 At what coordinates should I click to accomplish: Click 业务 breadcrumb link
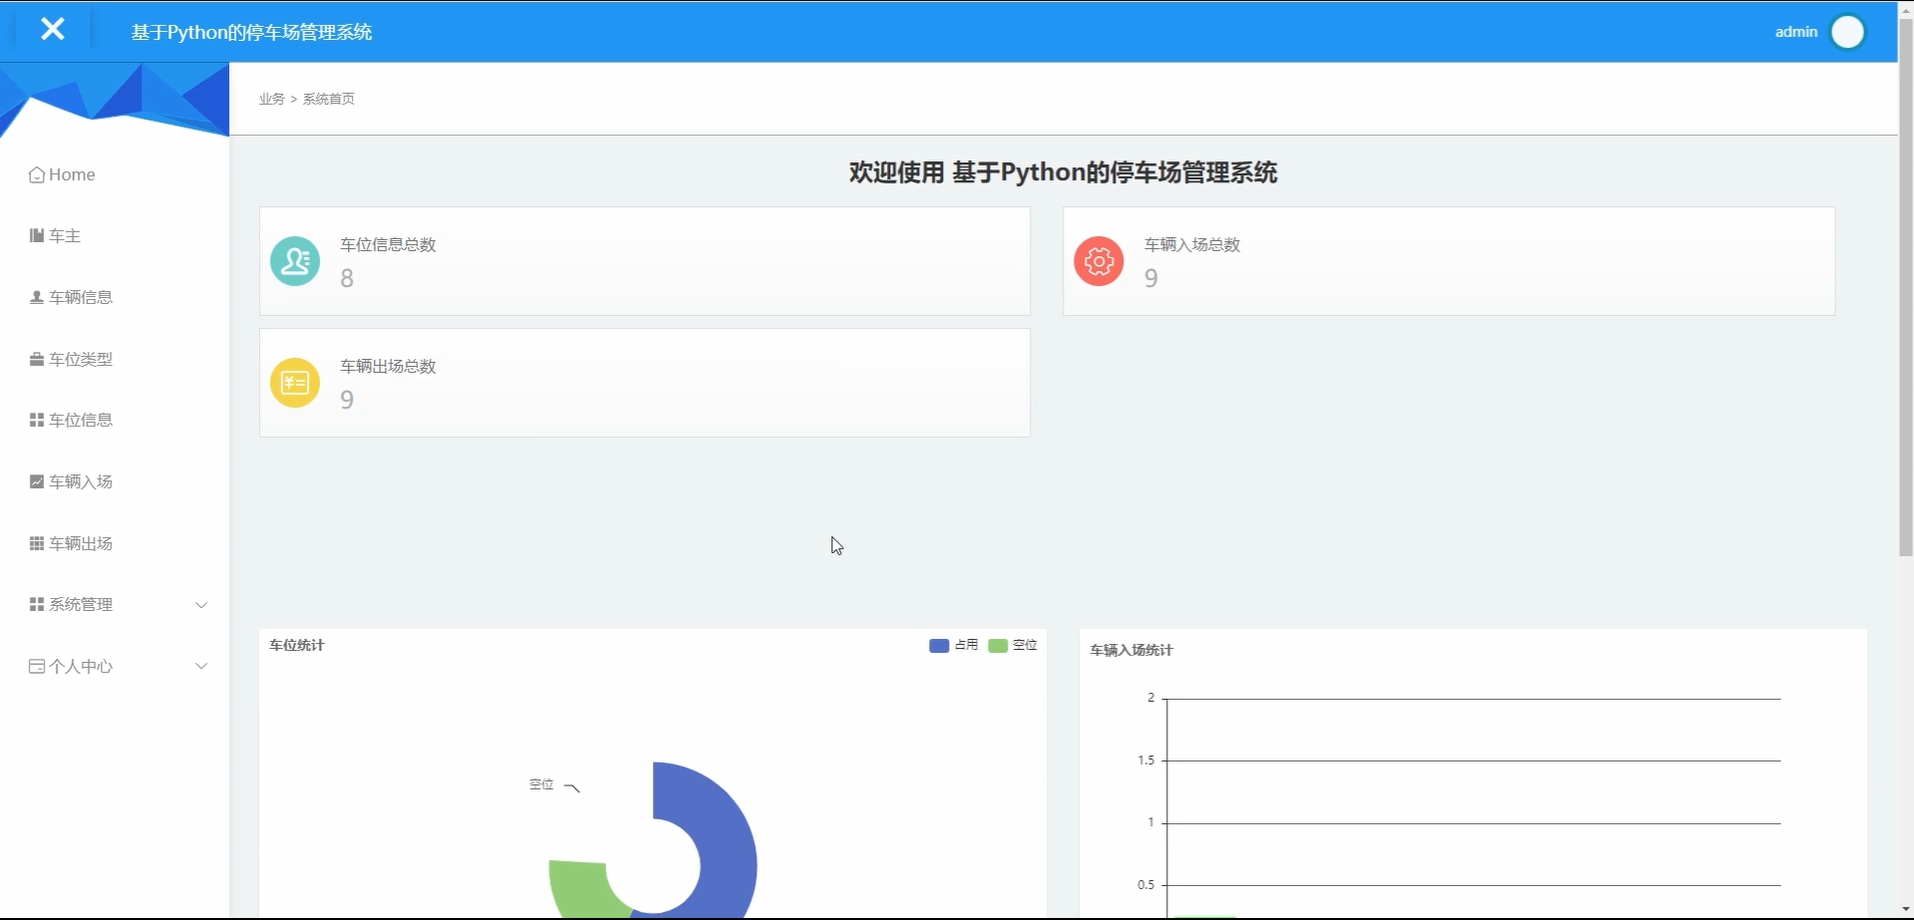coord(272,99)
